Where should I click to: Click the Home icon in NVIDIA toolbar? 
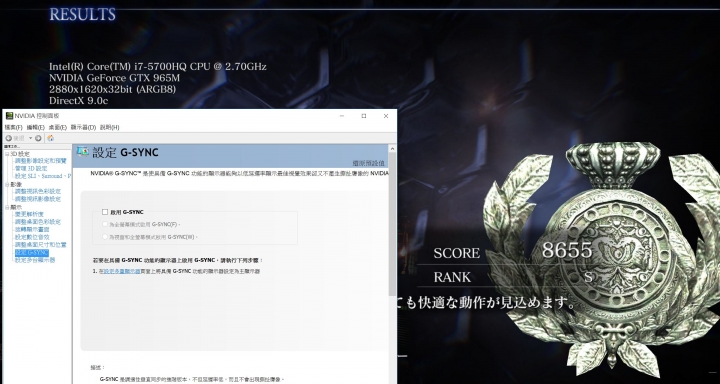tap(51, 138)
